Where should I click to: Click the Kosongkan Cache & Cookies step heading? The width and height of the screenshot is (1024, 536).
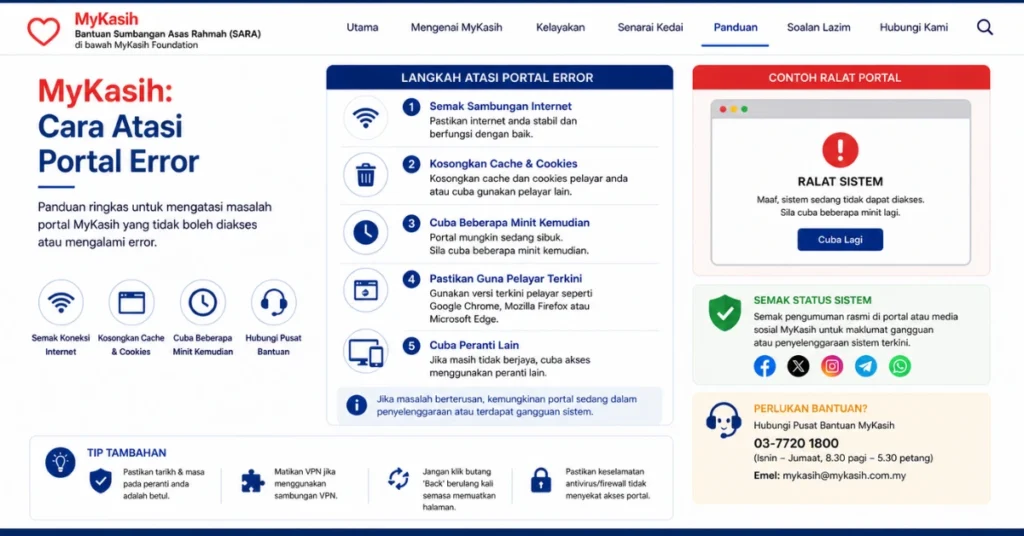point(504,164)
